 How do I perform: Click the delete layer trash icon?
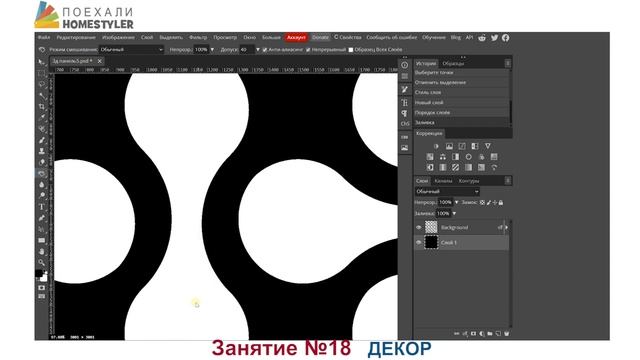[506, 333]
